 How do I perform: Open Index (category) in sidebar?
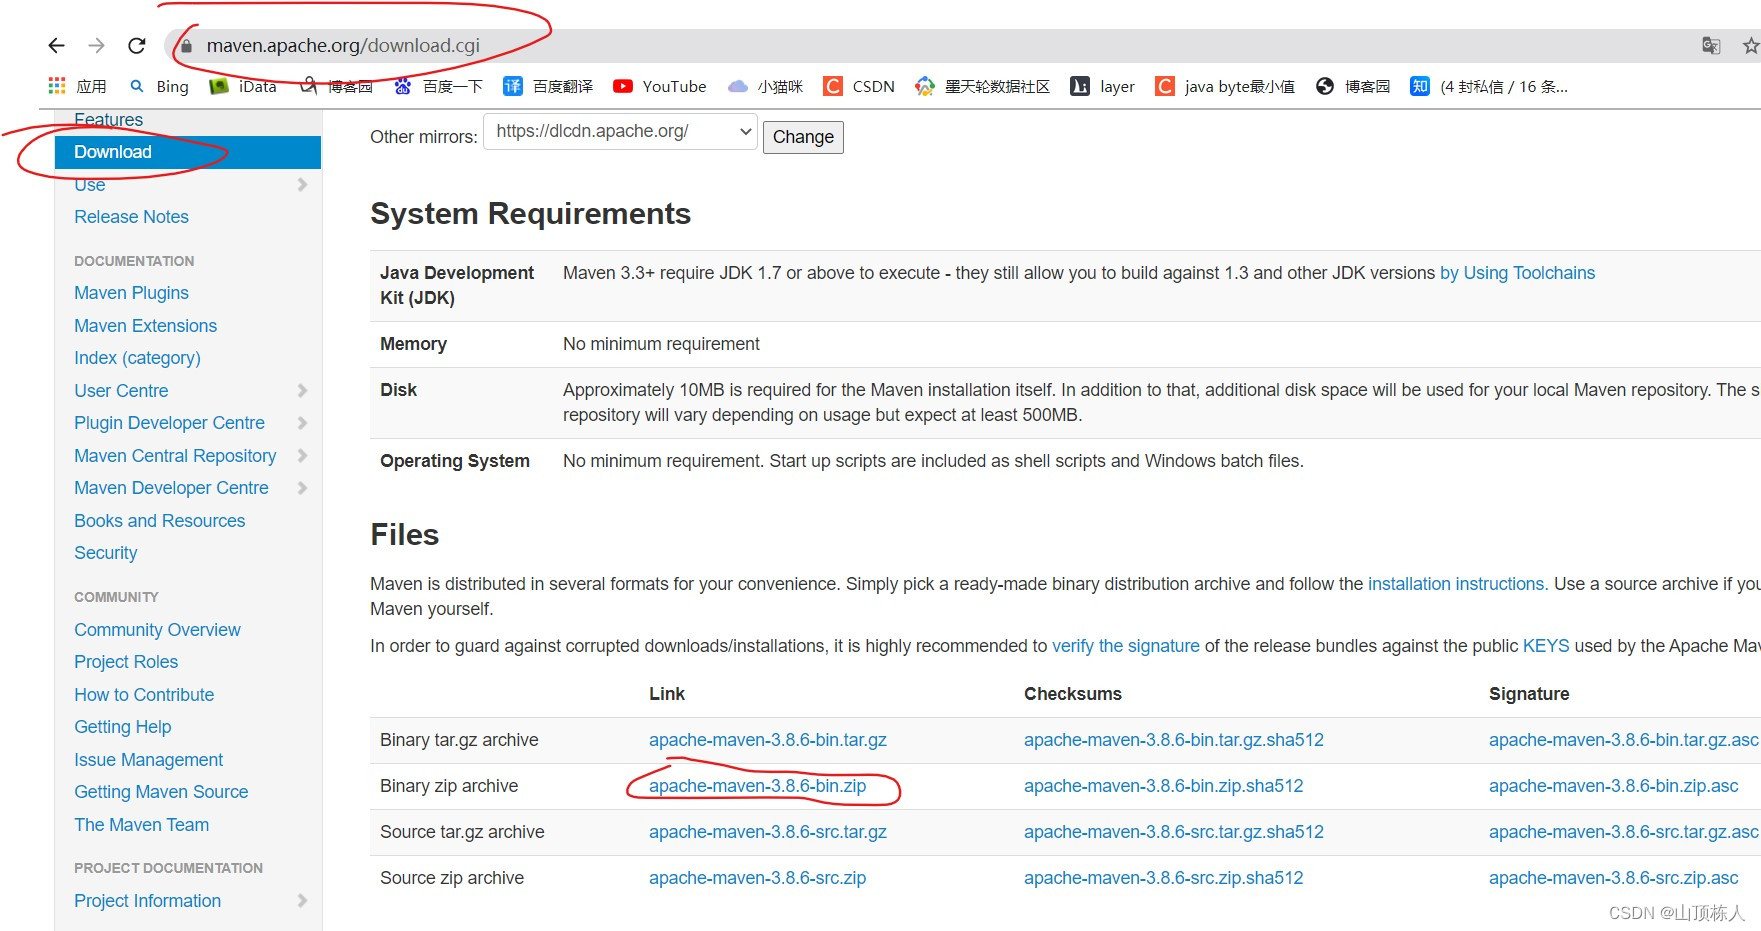click(x=137, y=358)
